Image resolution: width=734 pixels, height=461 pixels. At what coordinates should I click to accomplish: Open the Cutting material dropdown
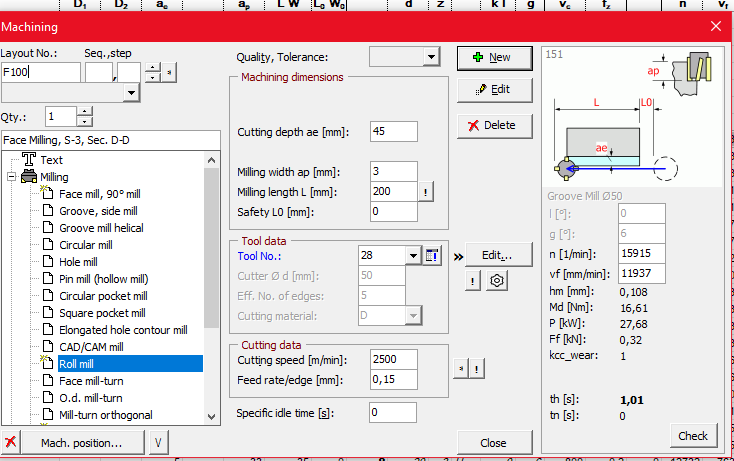[413, 315]
